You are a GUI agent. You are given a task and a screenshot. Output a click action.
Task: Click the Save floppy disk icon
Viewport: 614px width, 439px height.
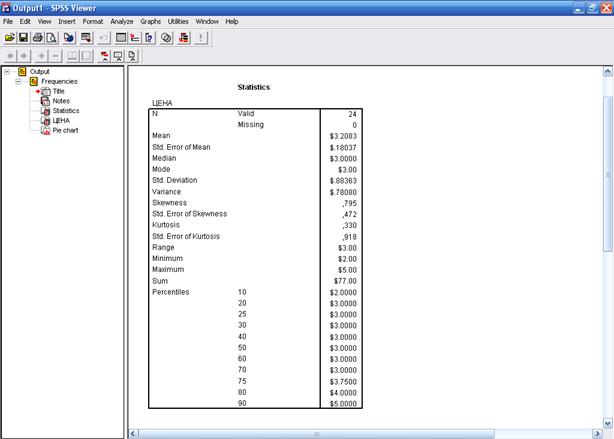point(23,37)
